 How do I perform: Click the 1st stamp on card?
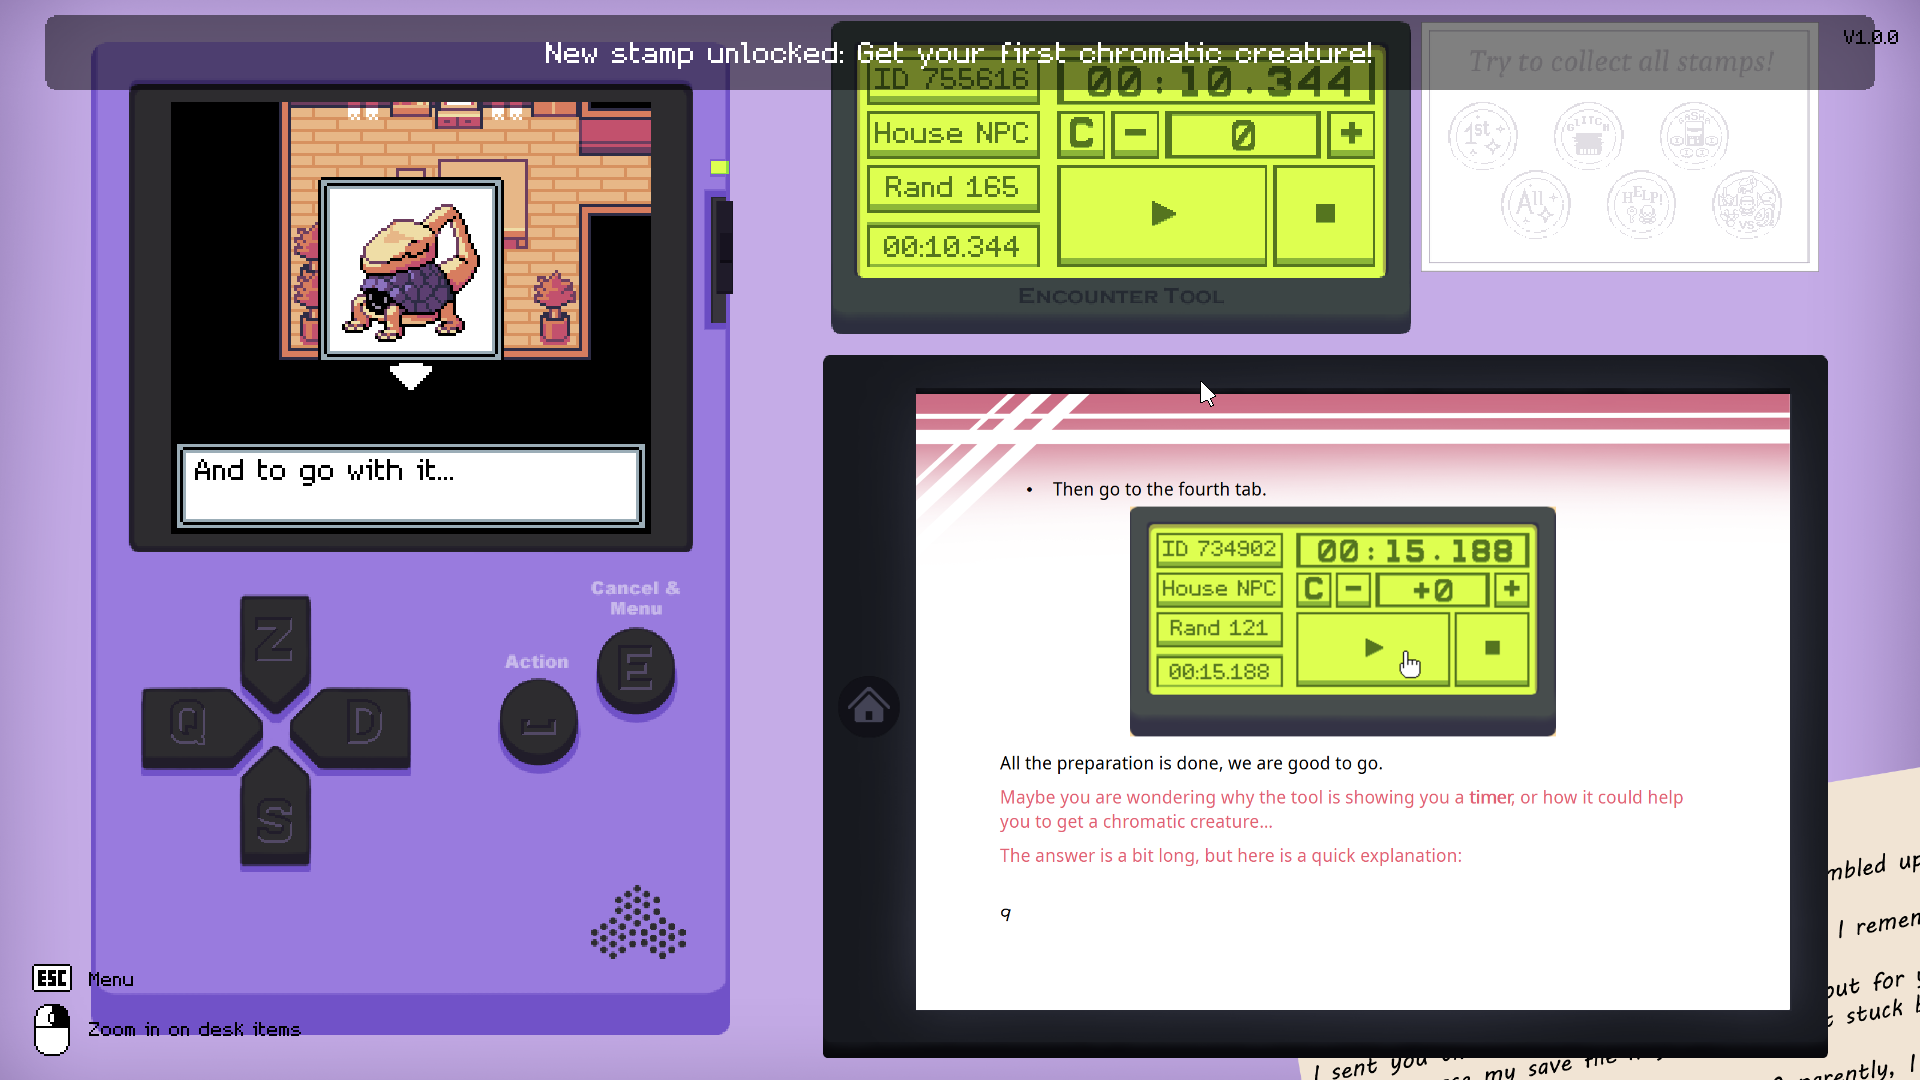1482,135
